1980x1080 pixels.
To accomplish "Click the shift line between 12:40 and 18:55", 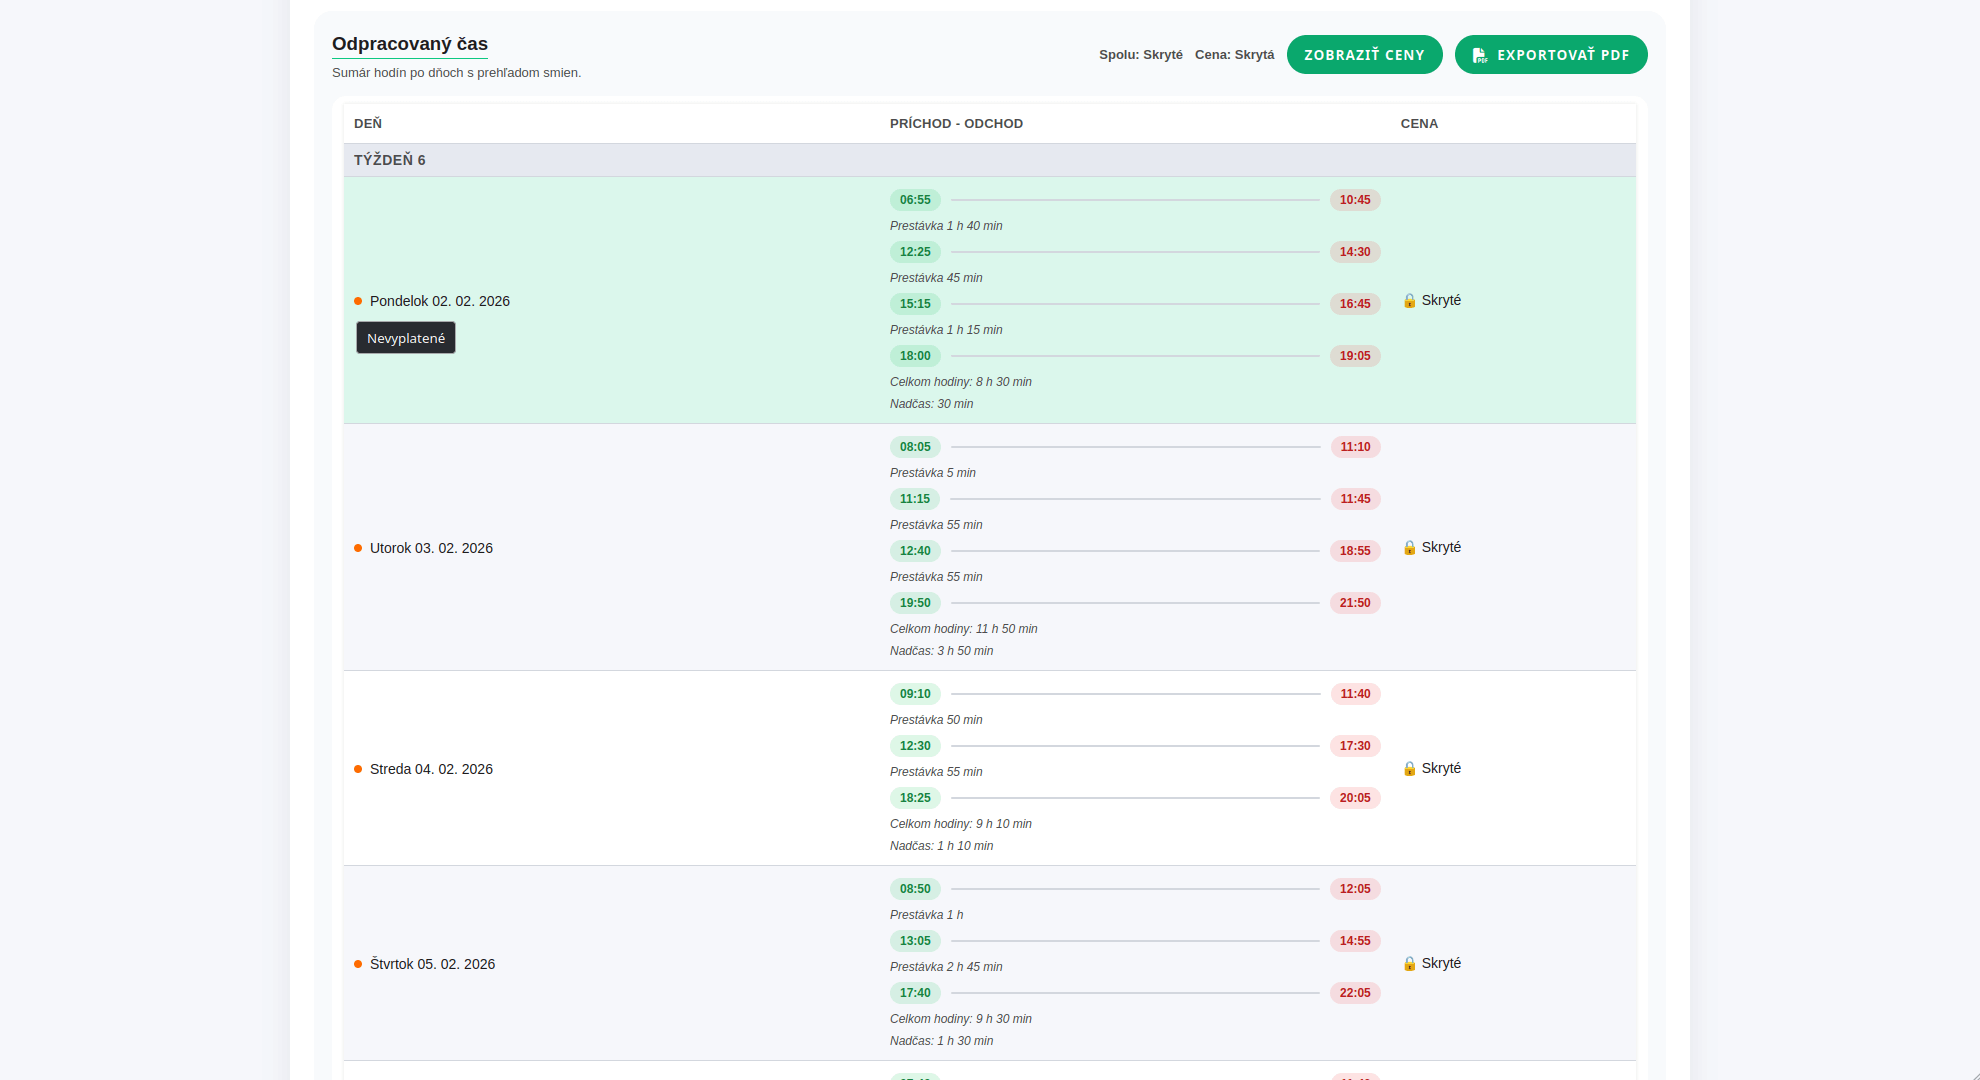I will pos(1135,551).
